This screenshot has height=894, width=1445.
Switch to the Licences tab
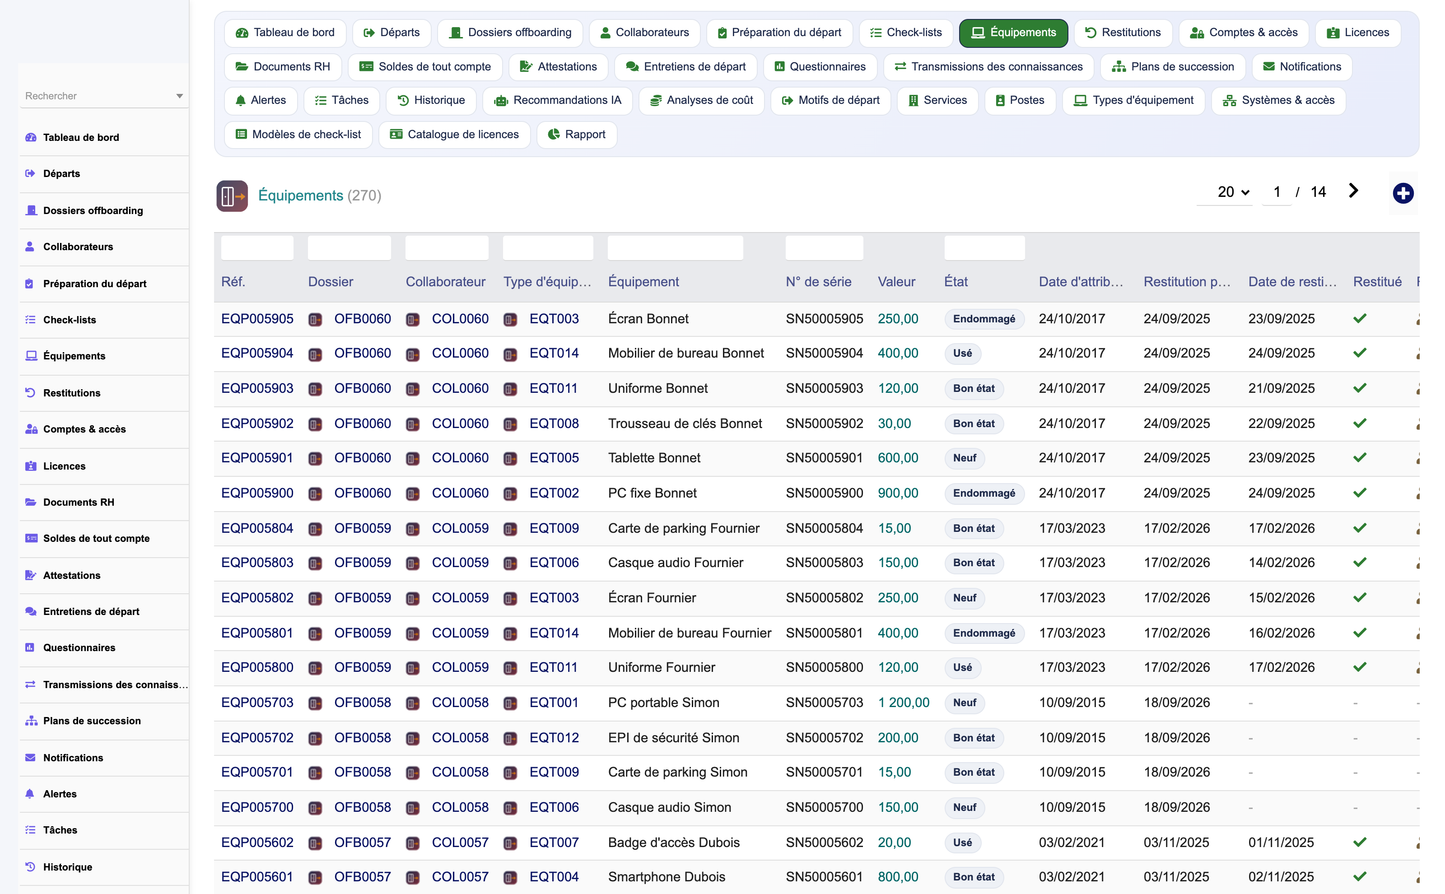click(1358, 33)
